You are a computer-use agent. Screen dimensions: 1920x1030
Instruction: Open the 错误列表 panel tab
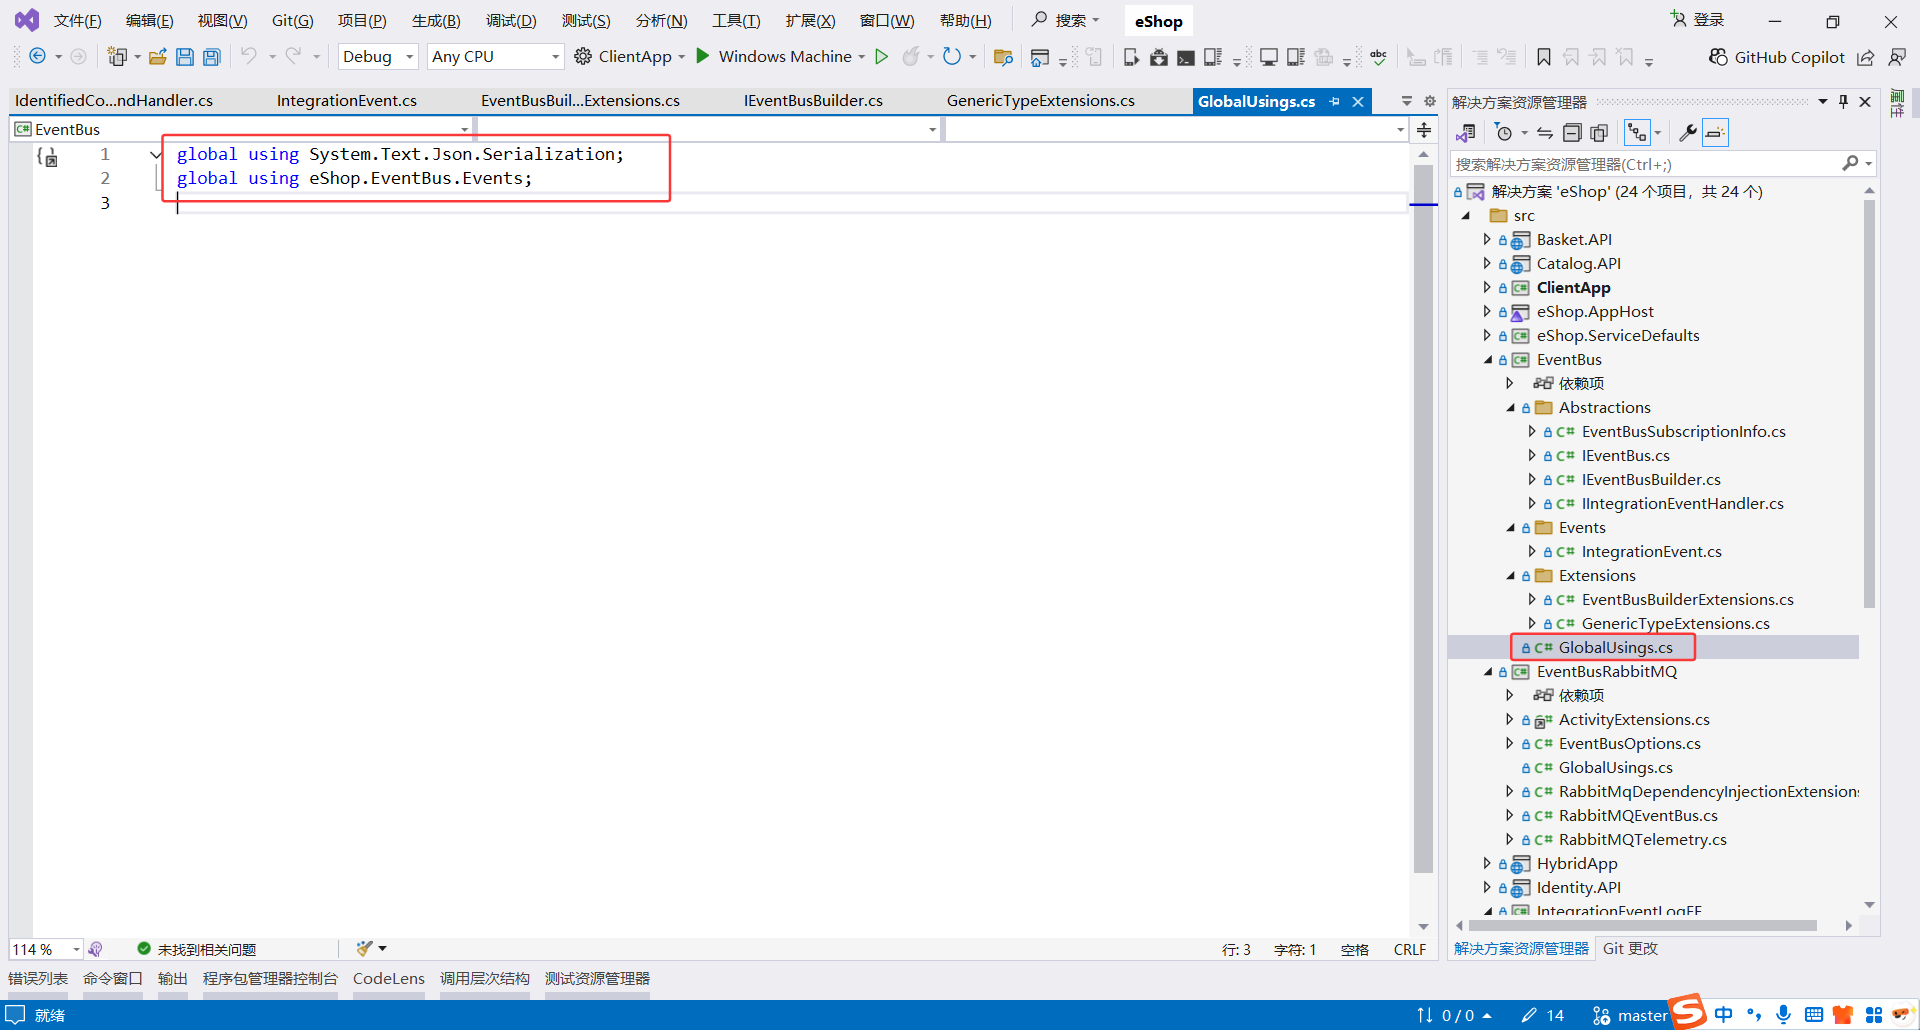38,979
